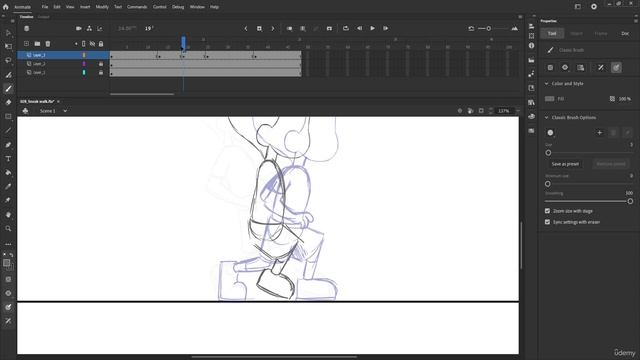Select the Line tool
The image size is (640, 360).
(8, 131)
